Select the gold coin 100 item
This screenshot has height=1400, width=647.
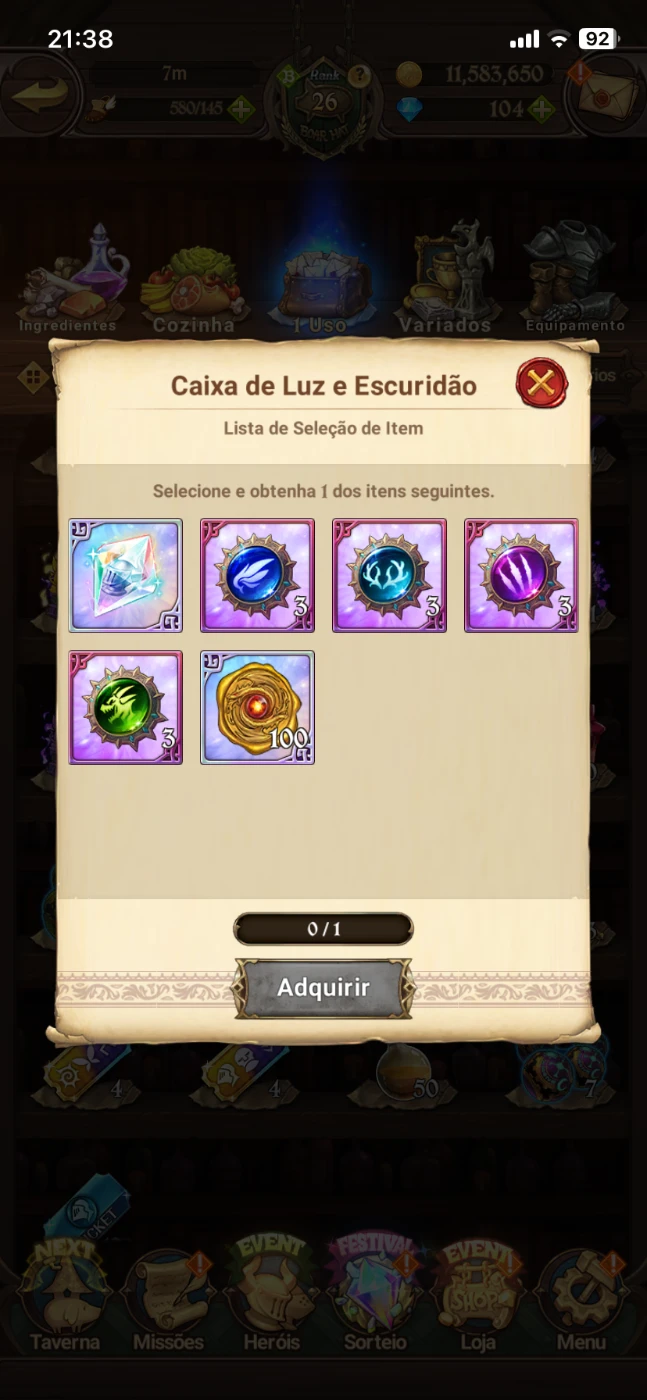(257, 707)
